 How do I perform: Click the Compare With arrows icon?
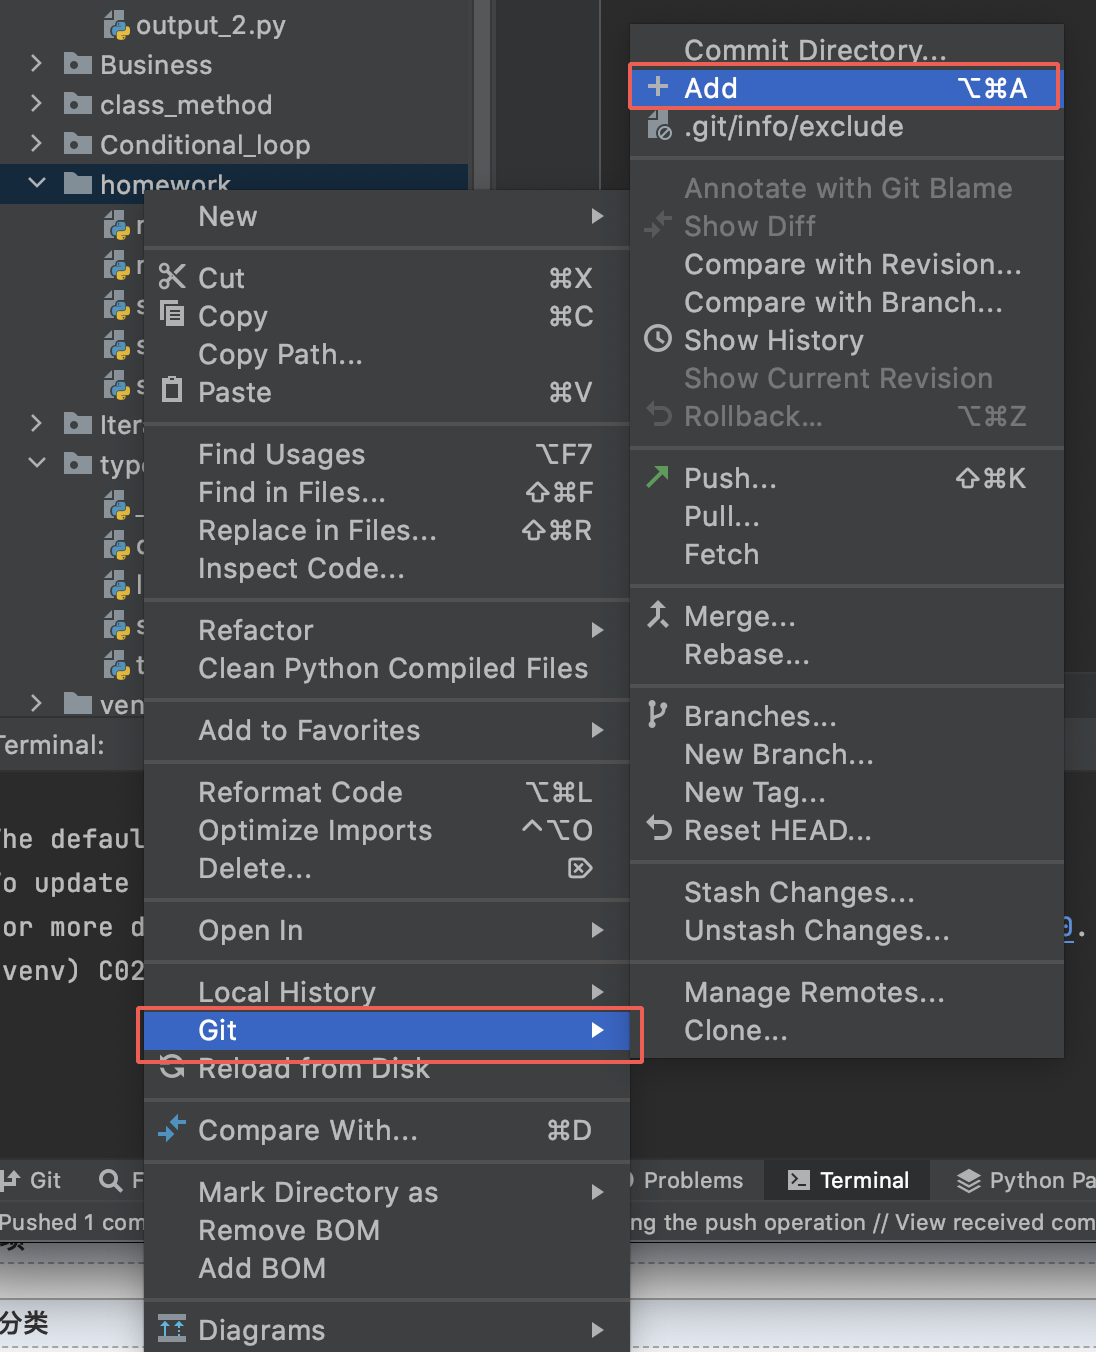pos(172,1129)
